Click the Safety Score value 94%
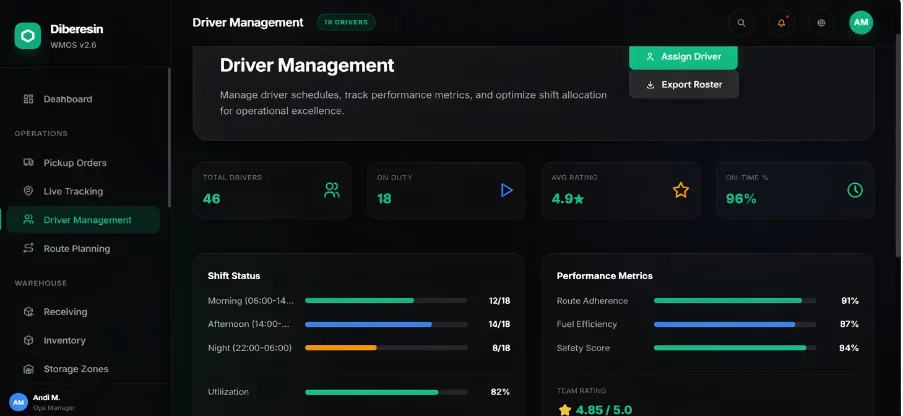Viewport: 903px width, 416px height. [849, 348]
